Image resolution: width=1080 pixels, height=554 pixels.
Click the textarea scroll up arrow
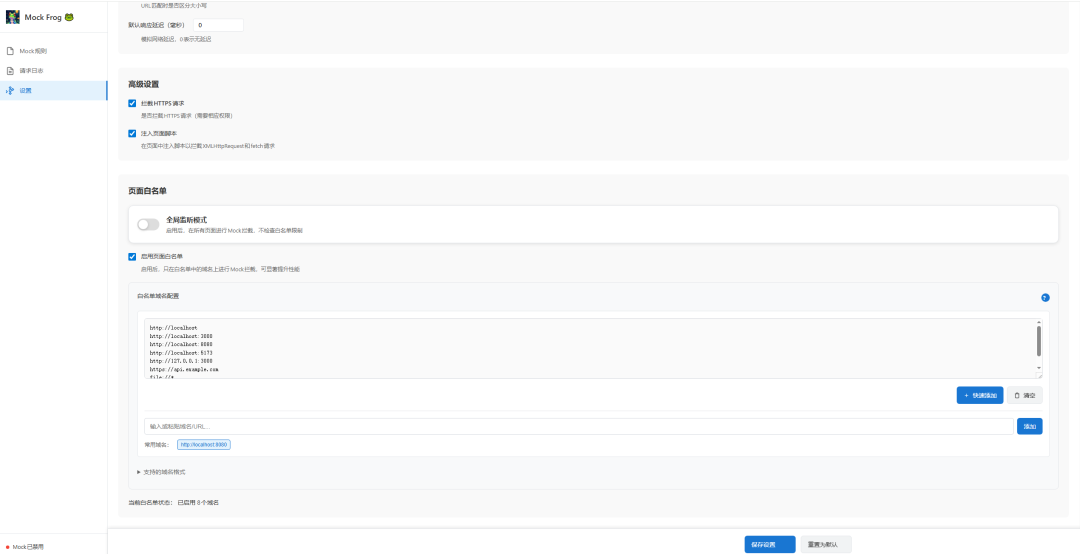(1039, 322)
